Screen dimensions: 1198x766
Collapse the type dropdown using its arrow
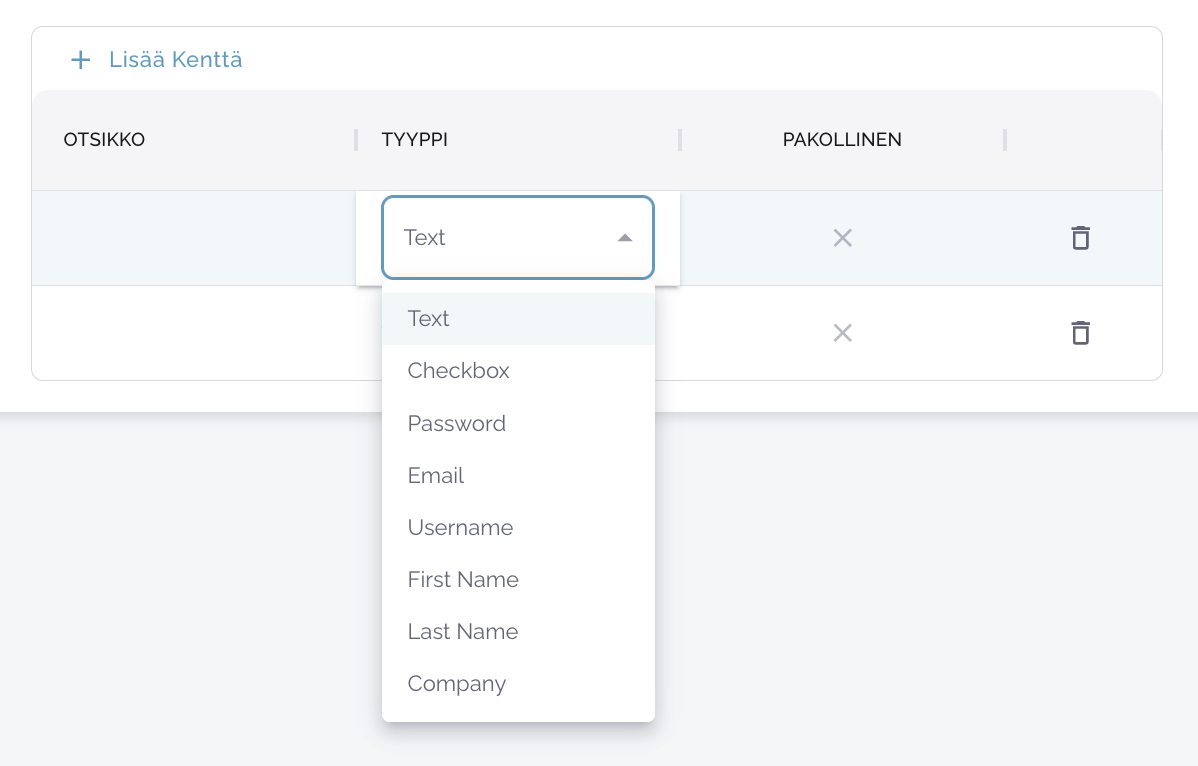pyautogui.click(x=625, y=238)
